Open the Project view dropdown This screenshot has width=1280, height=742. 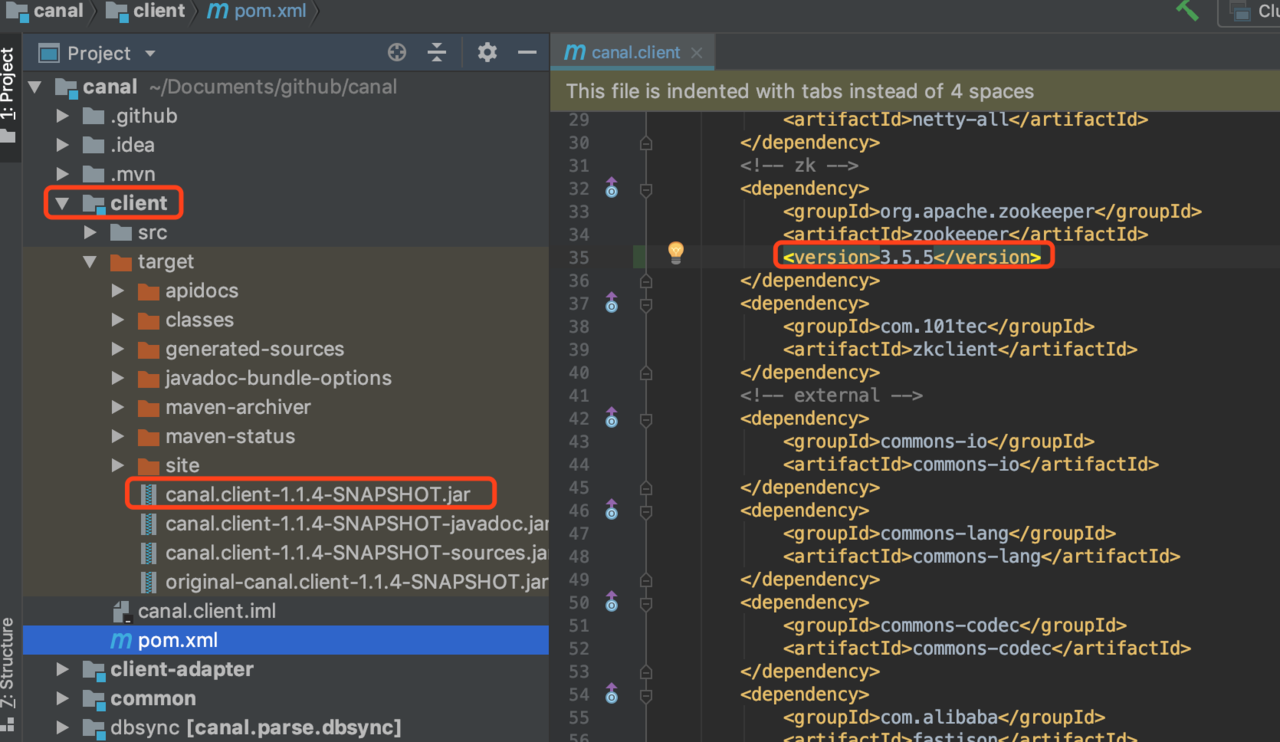[150, 54]
